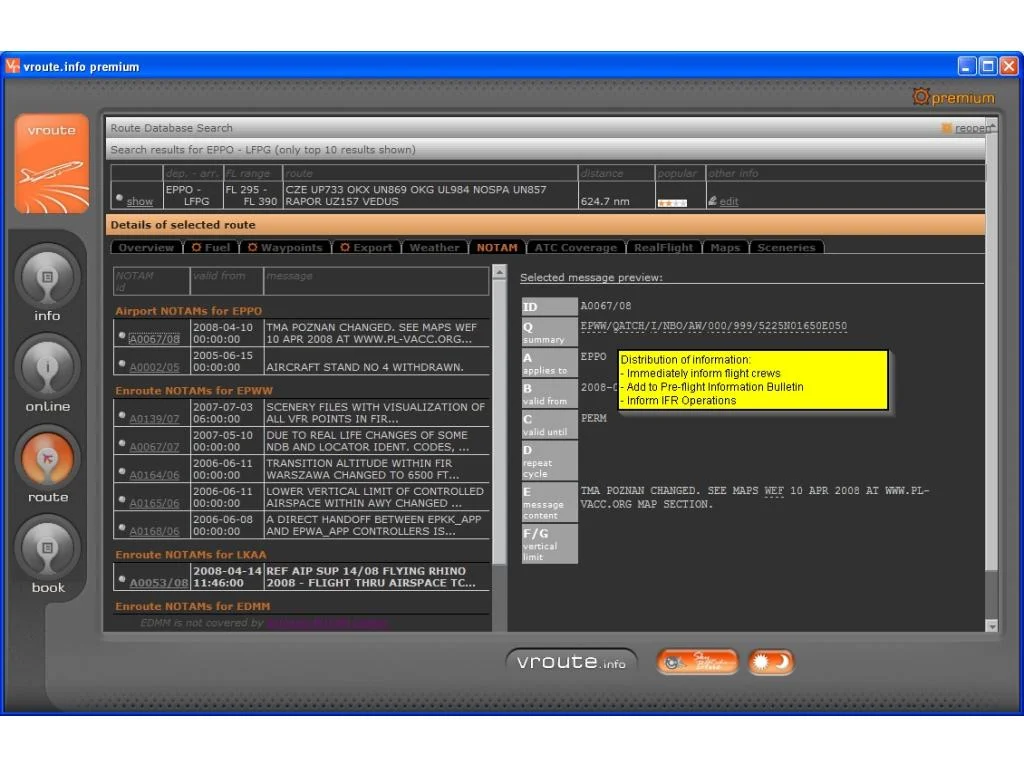
Task: Click the 'Enroute NOTAMs for LKAA' heading
Action: (191, 554)
